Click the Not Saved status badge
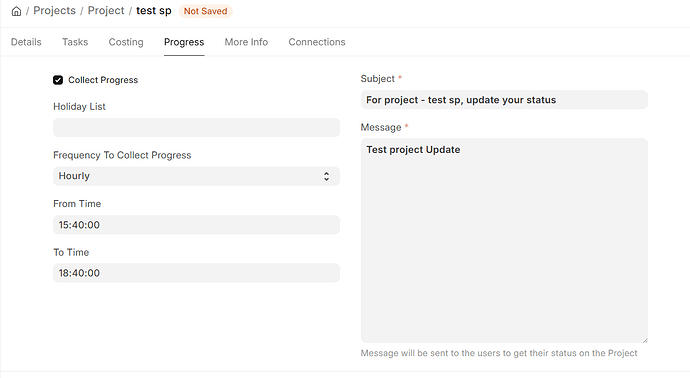The image size is (690, 378). 206,11
